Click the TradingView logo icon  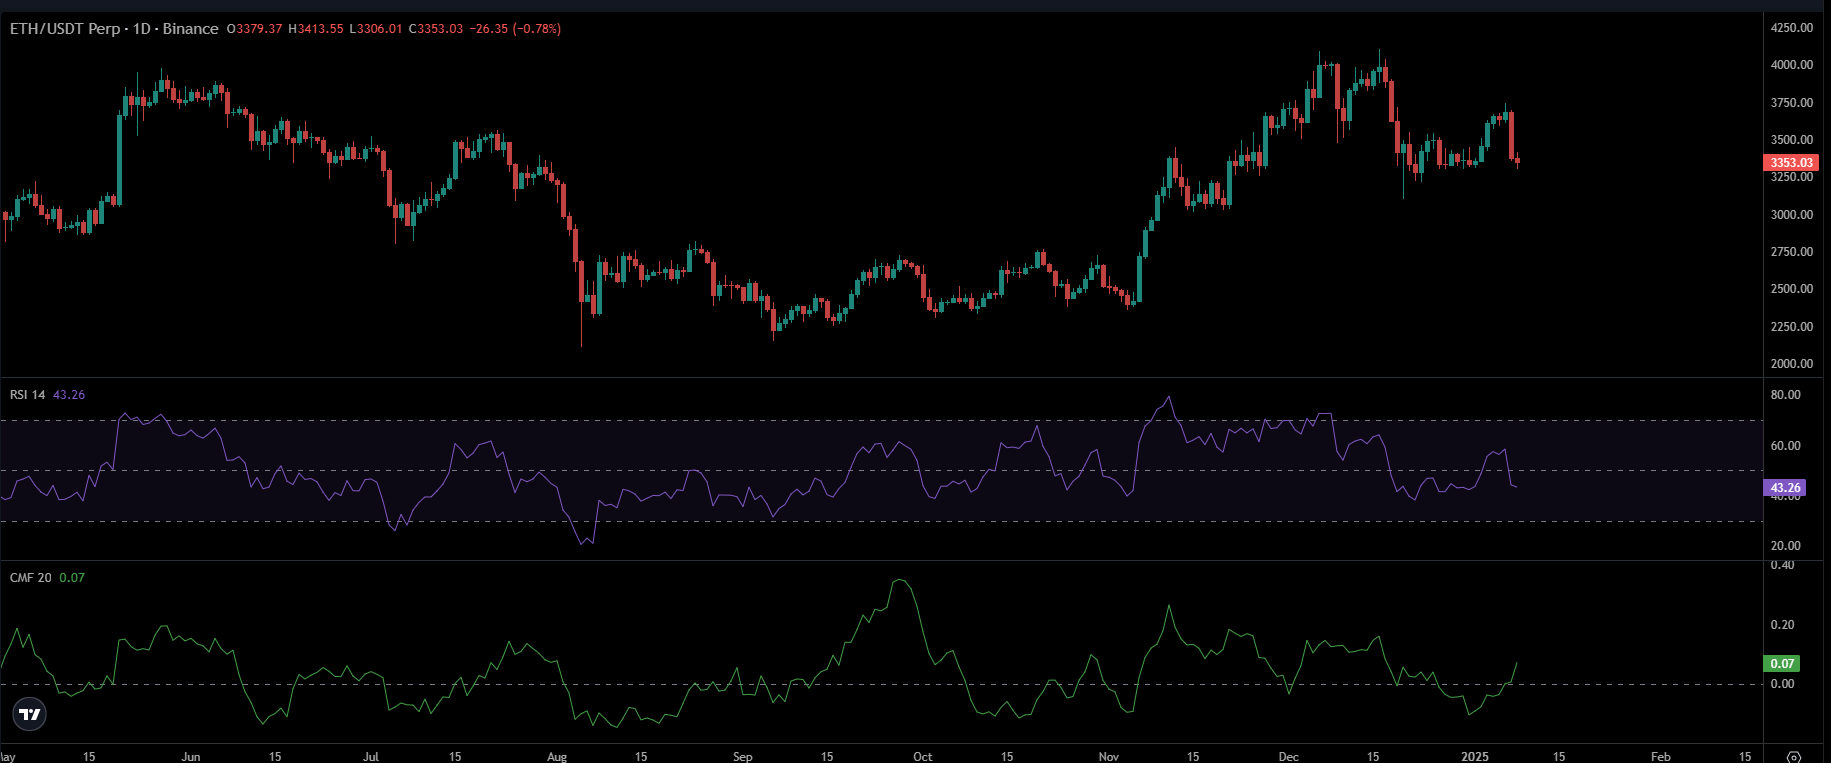(30, 714)
